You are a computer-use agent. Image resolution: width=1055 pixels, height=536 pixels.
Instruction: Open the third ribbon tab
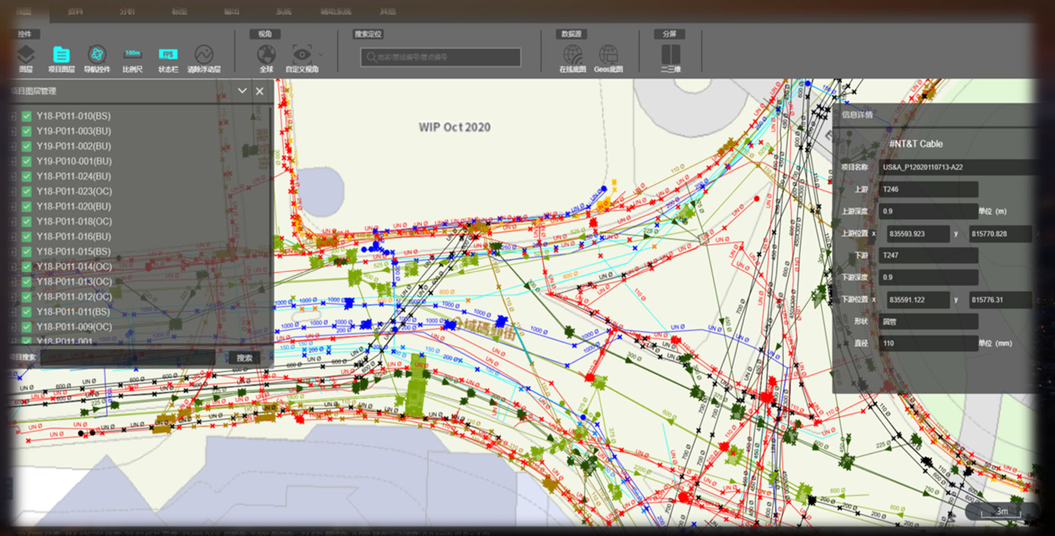click(127, 11)
